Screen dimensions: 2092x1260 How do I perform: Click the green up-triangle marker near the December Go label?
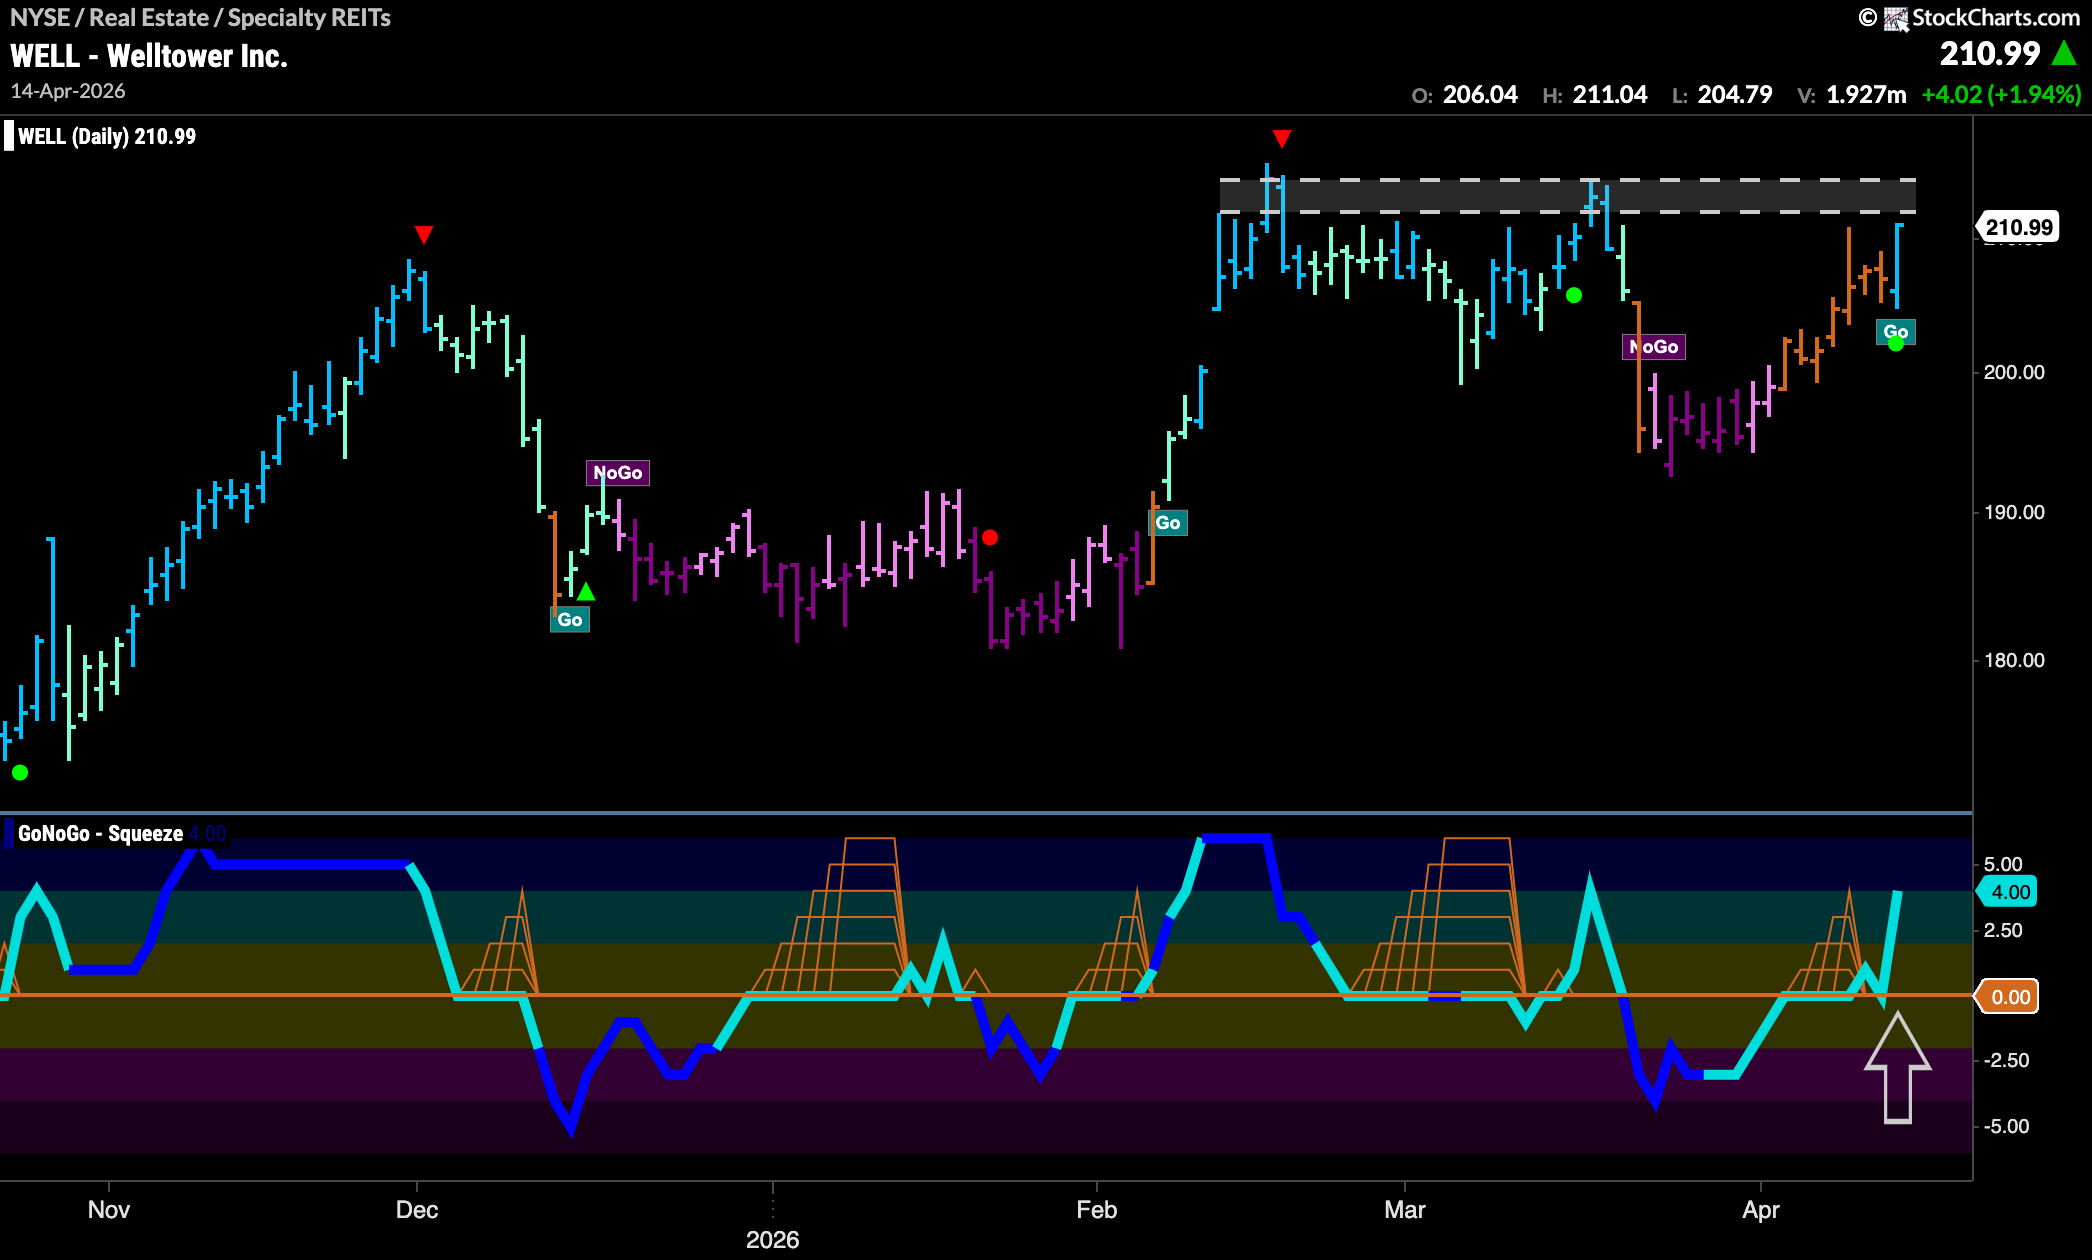click(x=586, y=592)
